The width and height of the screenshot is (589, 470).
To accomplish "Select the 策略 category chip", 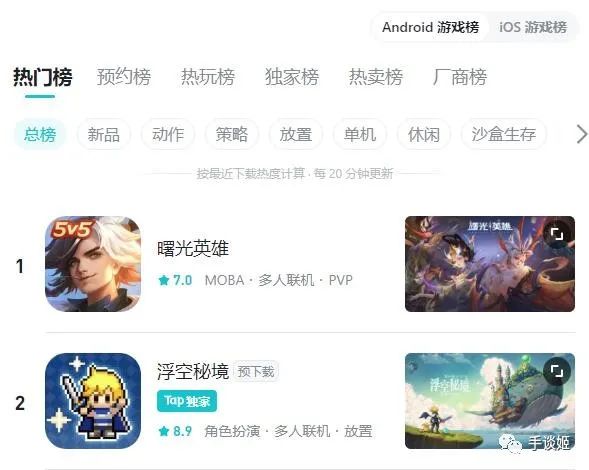I will (232, 135).
